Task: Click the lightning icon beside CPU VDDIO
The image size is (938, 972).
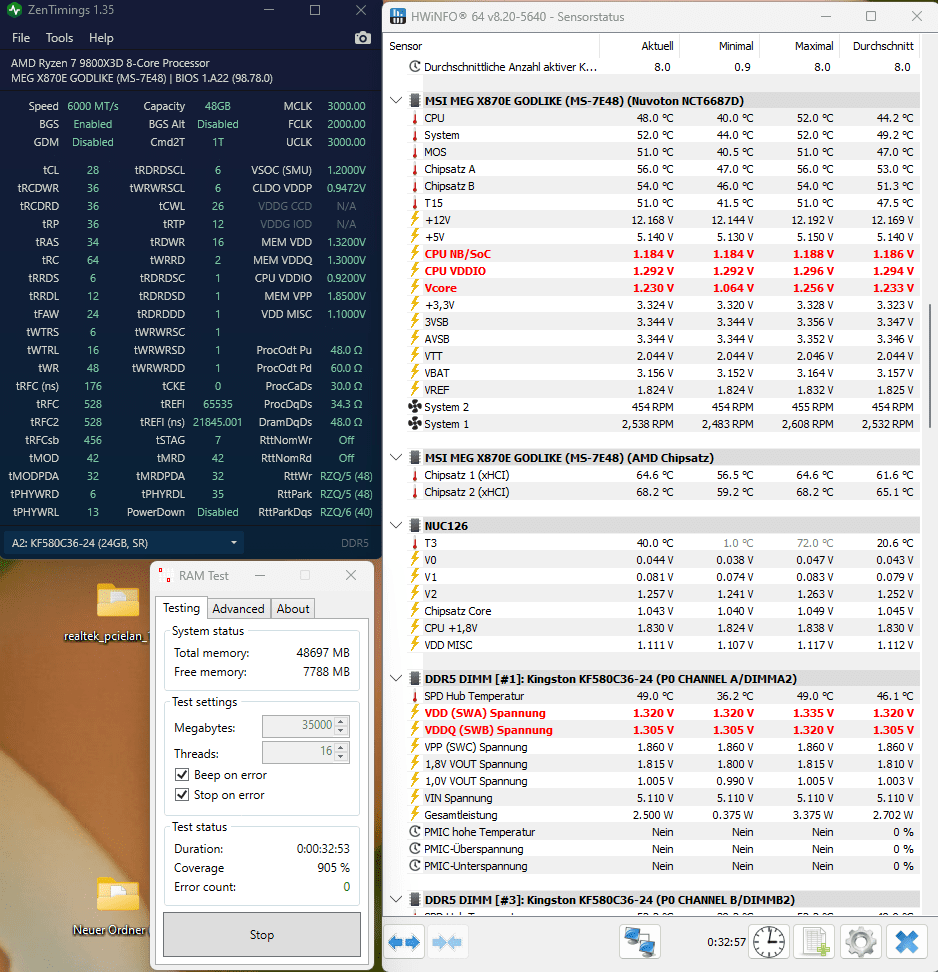Action: pos(415,271)
